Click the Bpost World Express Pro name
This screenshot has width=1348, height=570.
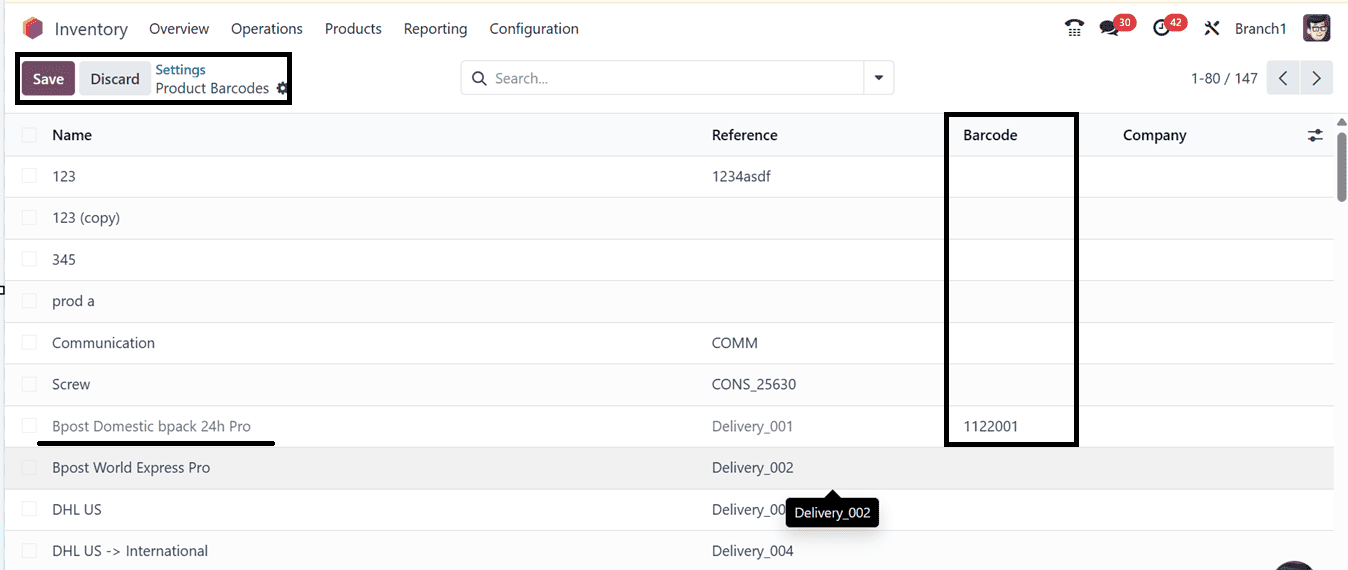pyautogui.click(x=131, y=468)
